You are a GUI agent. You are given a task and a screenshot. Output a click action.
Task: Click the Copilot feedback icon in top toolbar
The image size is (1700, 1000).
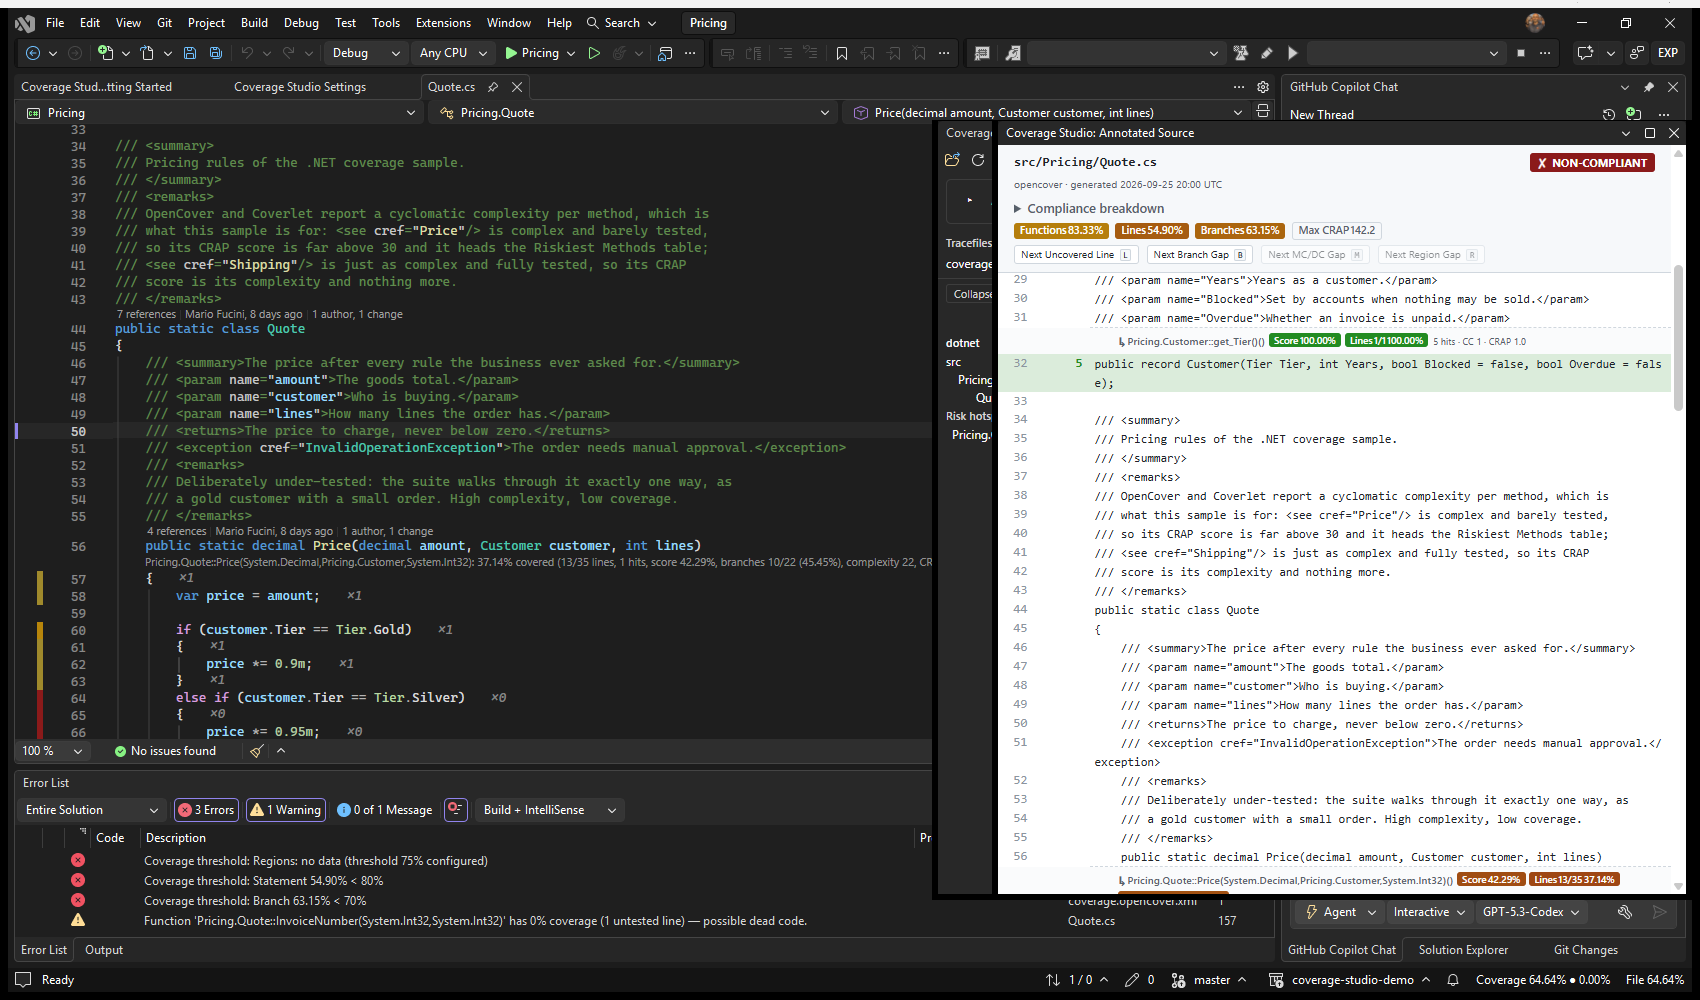(x=1585, y=53)
